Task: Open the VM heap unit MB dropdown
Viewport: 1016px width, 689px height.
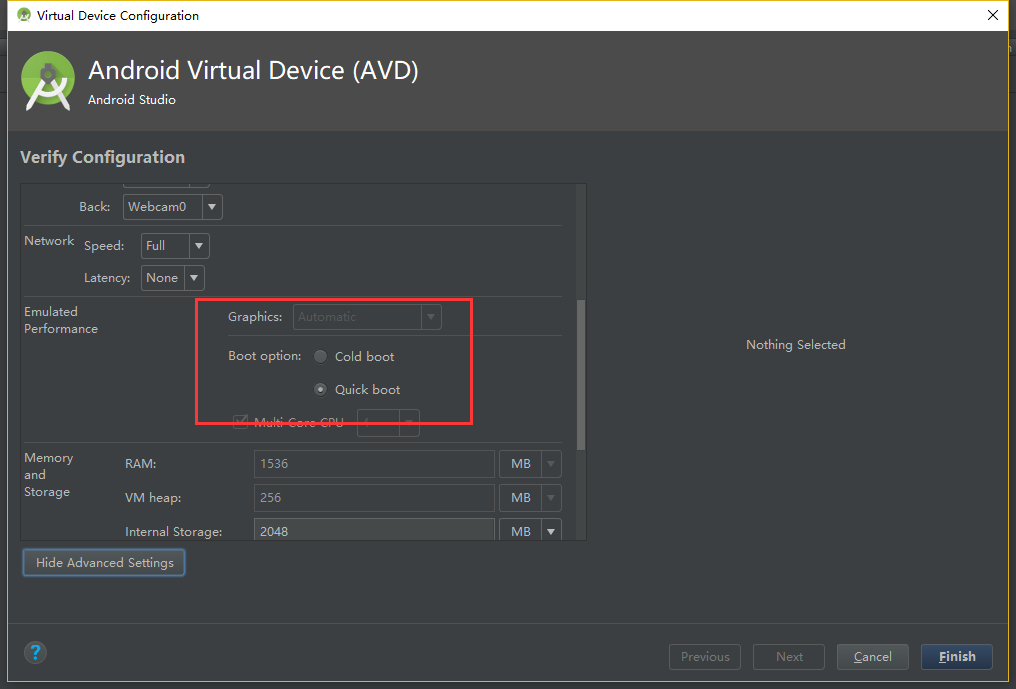Action: [530, 498]
